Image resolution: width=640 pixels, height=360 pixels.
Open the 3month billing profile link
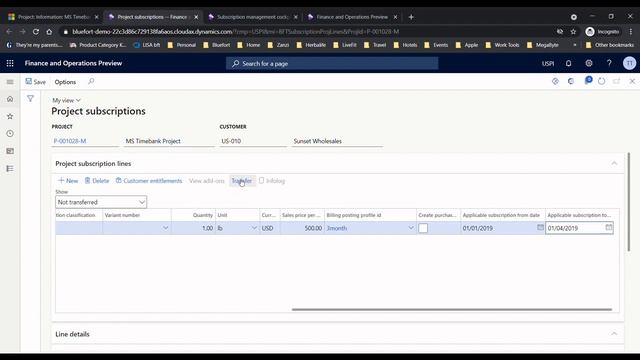tap(337, 228)
